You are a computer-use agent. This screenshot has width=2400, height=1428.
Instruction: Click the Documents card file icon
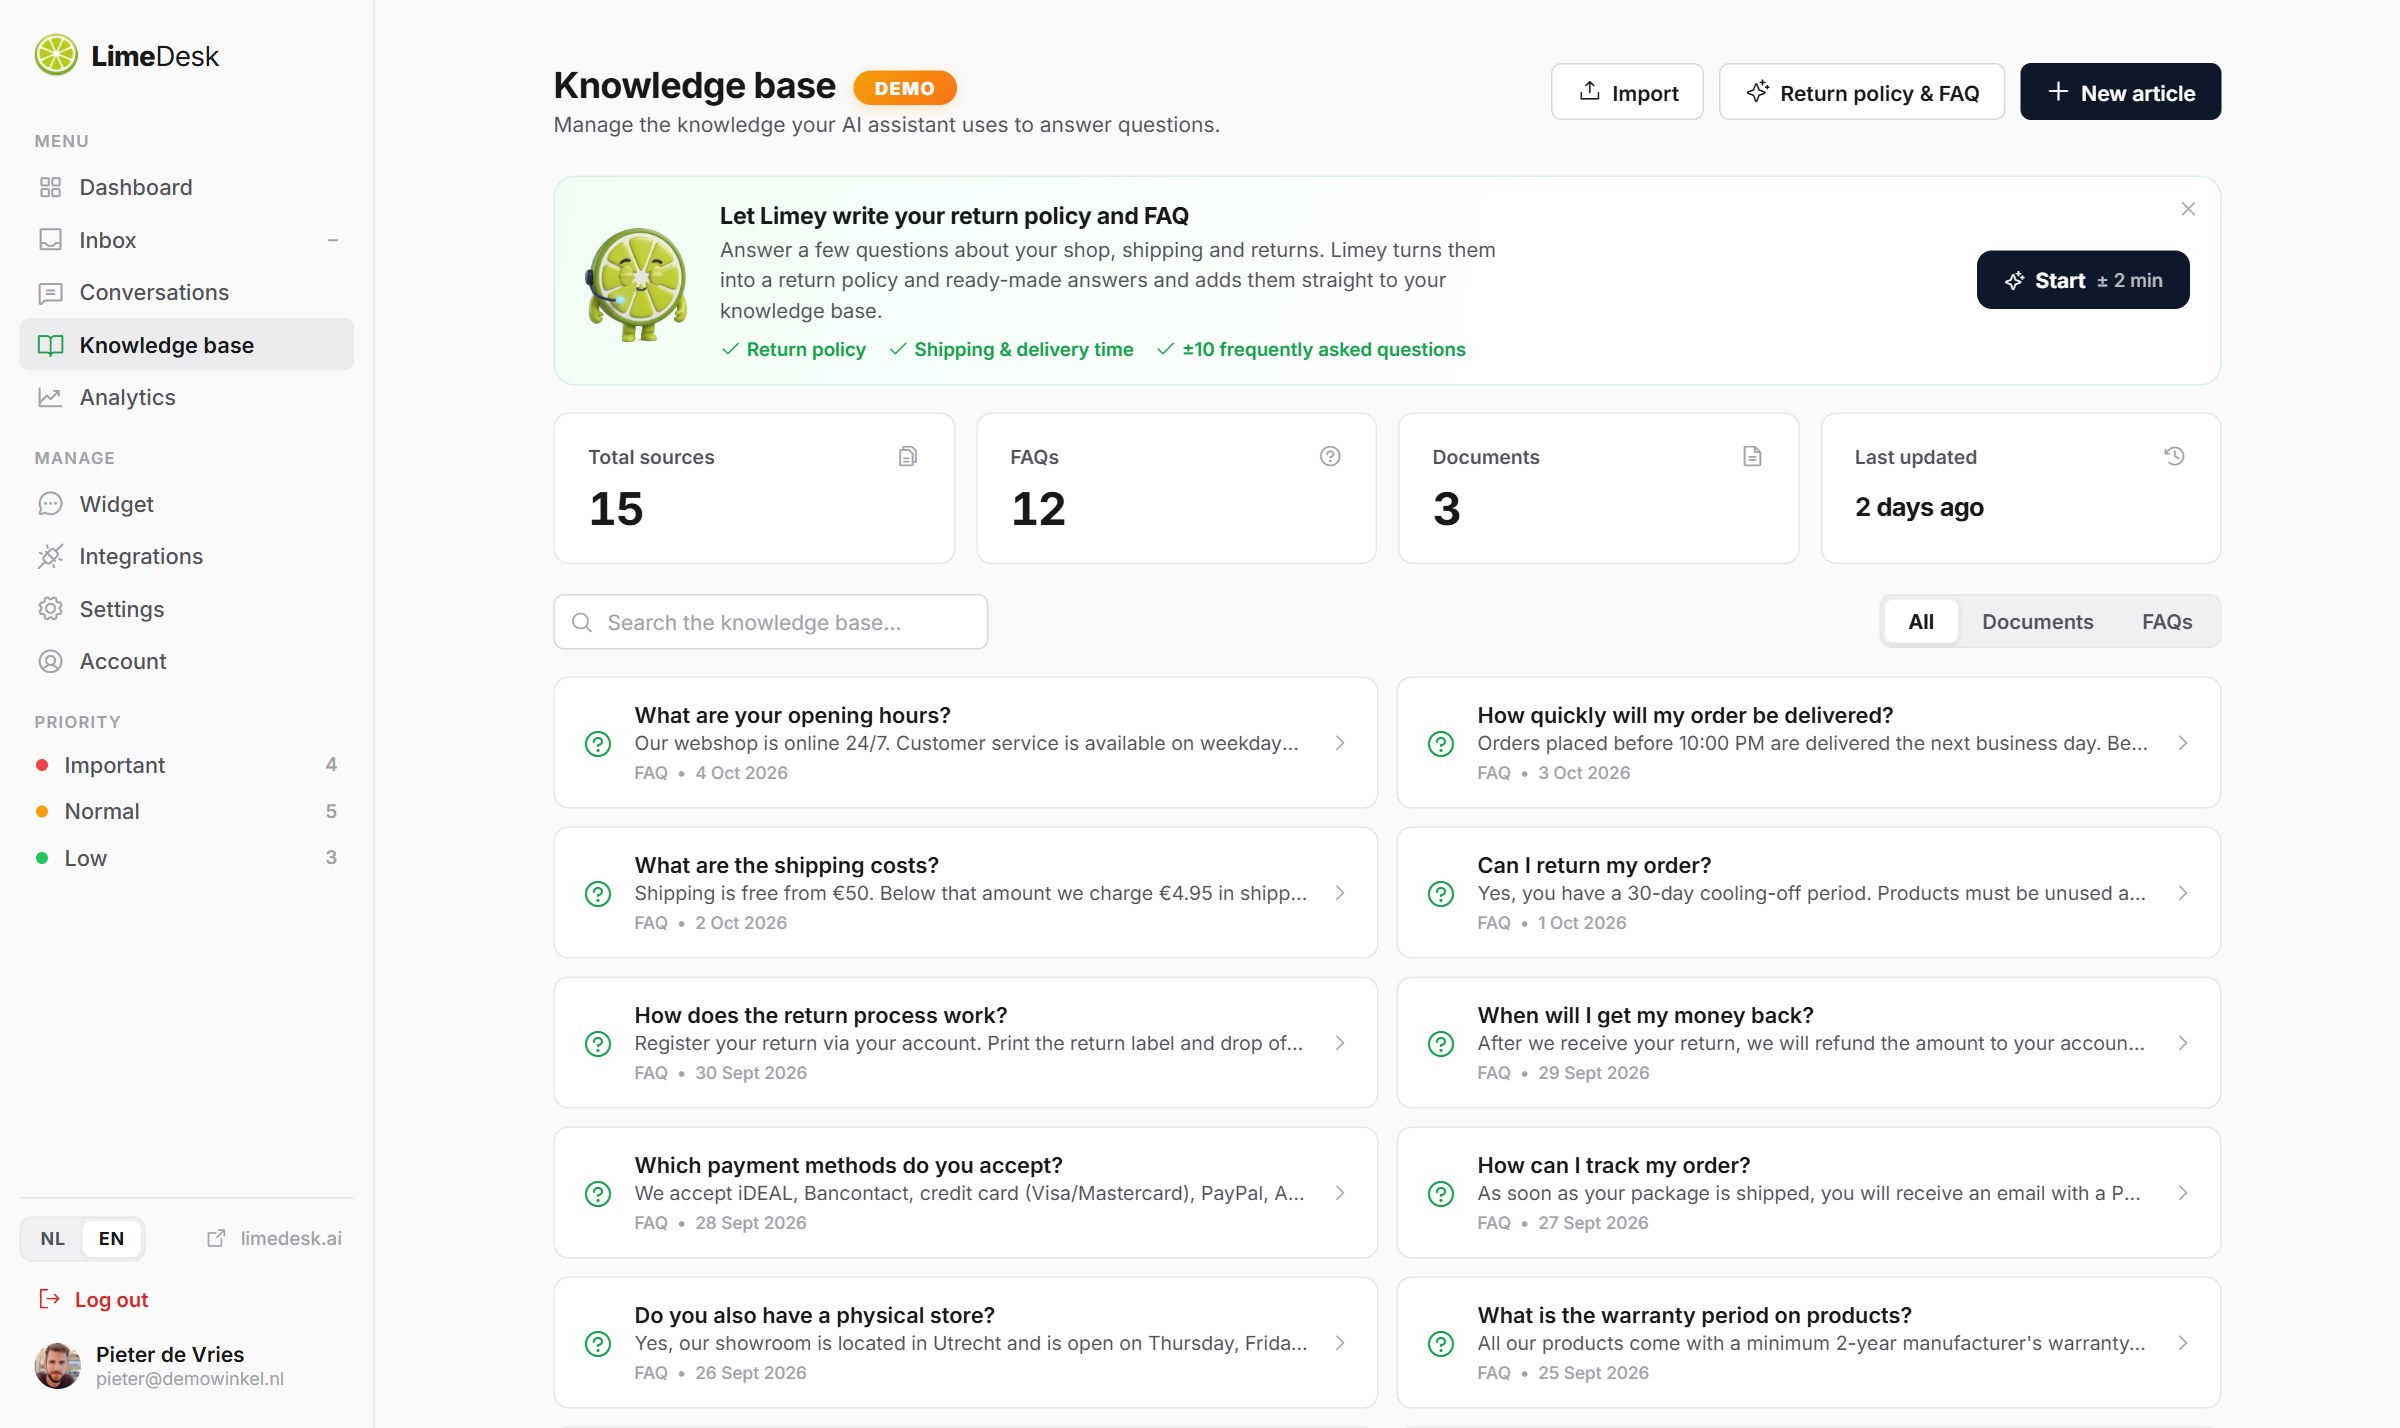pos(1752,456)
